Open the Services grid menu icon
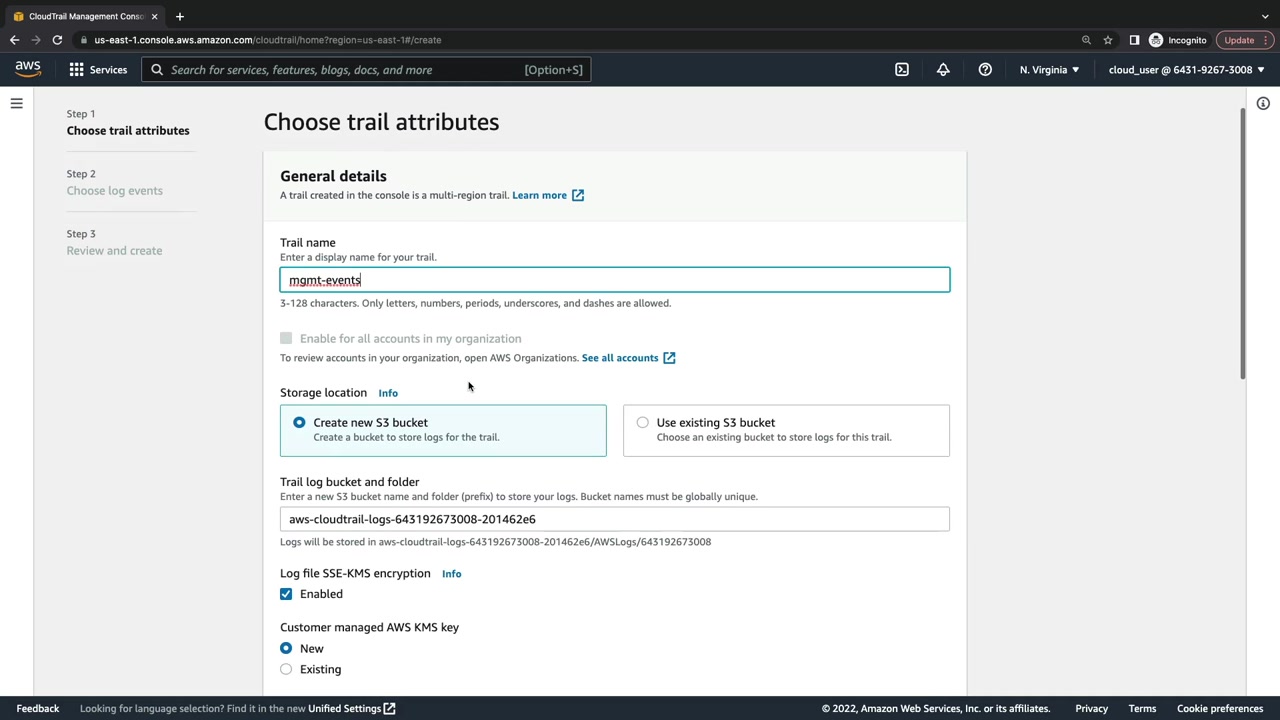Image resolution: width=1280 pixels, height=720 pixels. point(76,70)
